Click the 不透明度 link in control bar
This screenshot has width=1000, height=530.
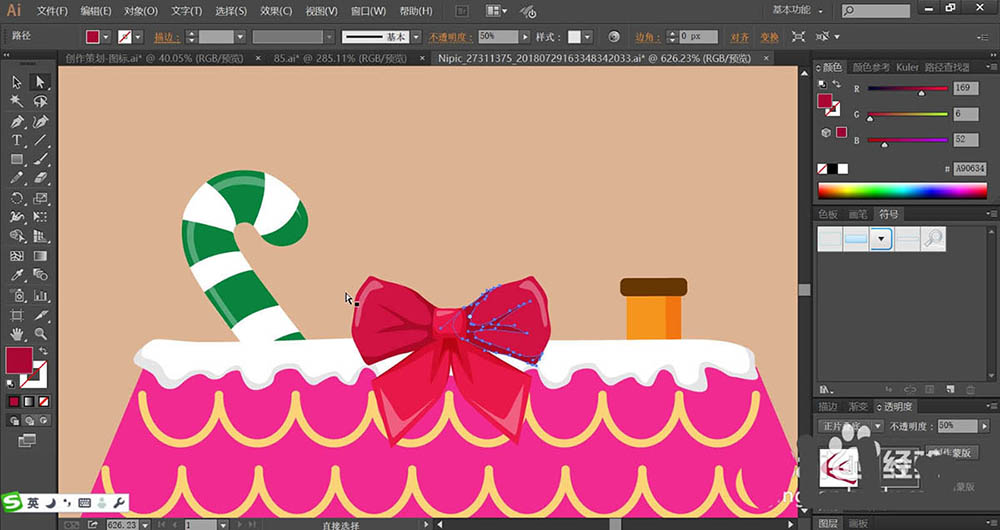point(450,37)
